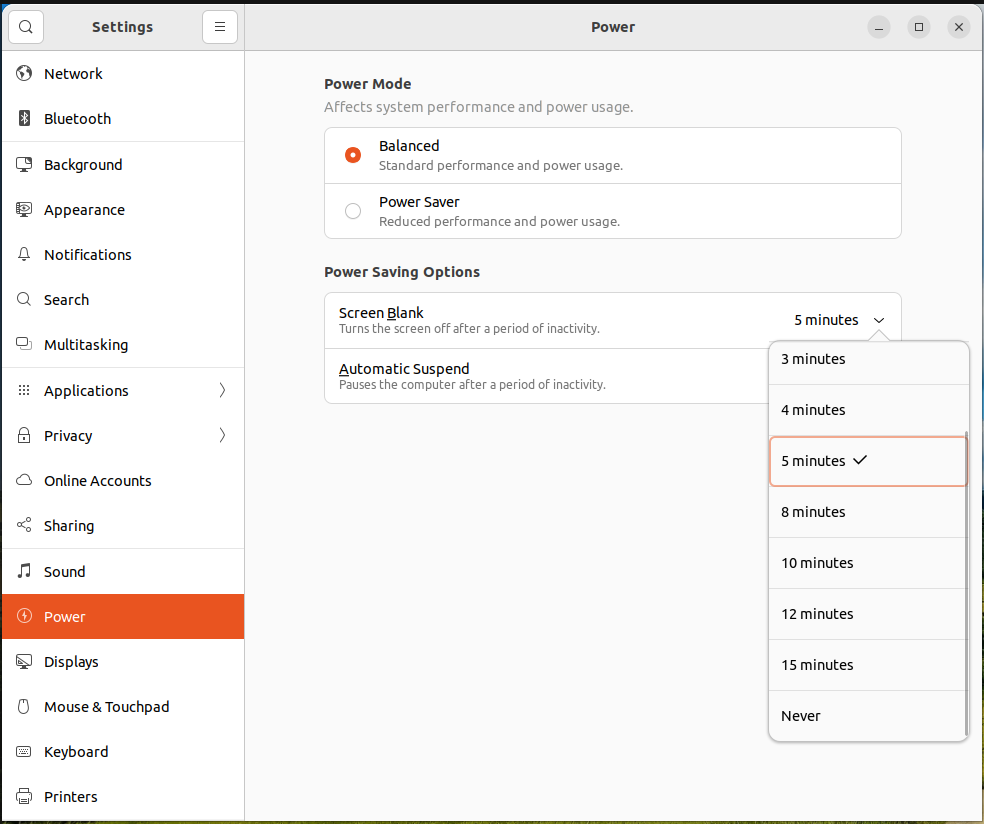984x824 pixels.
Task: Click the Network globe icon
Action: 24,73
